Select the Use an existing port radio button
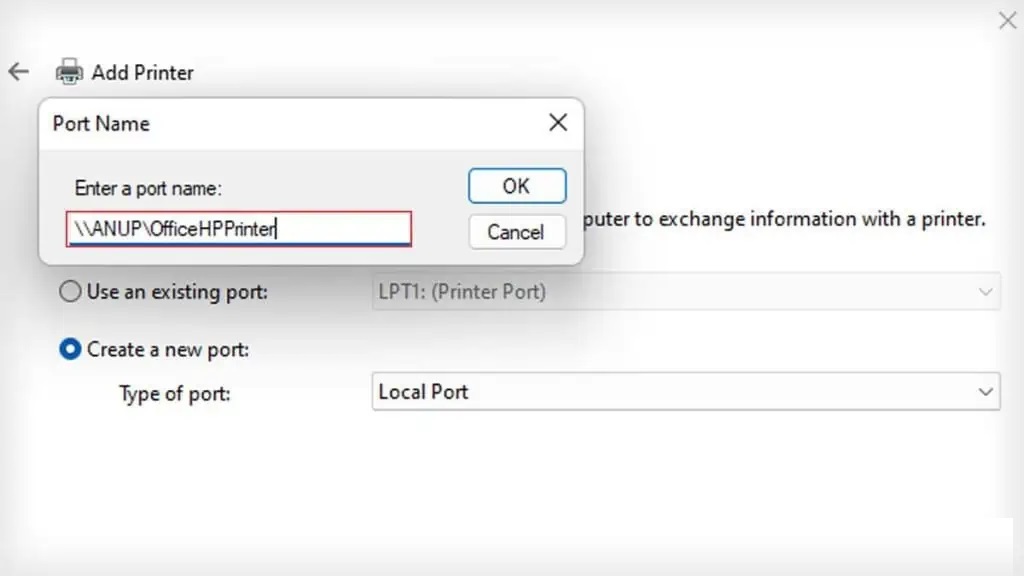This screenshot has width=1024, height=576. pos(70,291)
